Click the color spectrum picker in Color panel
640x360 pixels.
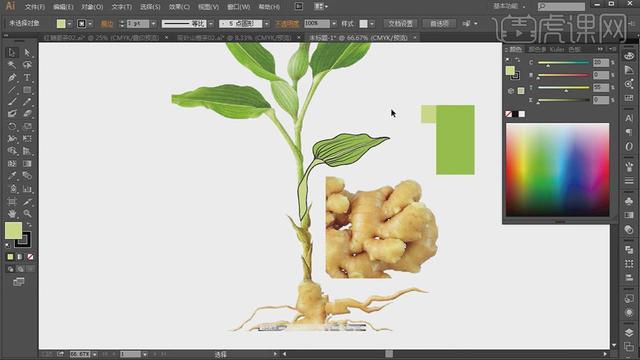pos(558,170)
